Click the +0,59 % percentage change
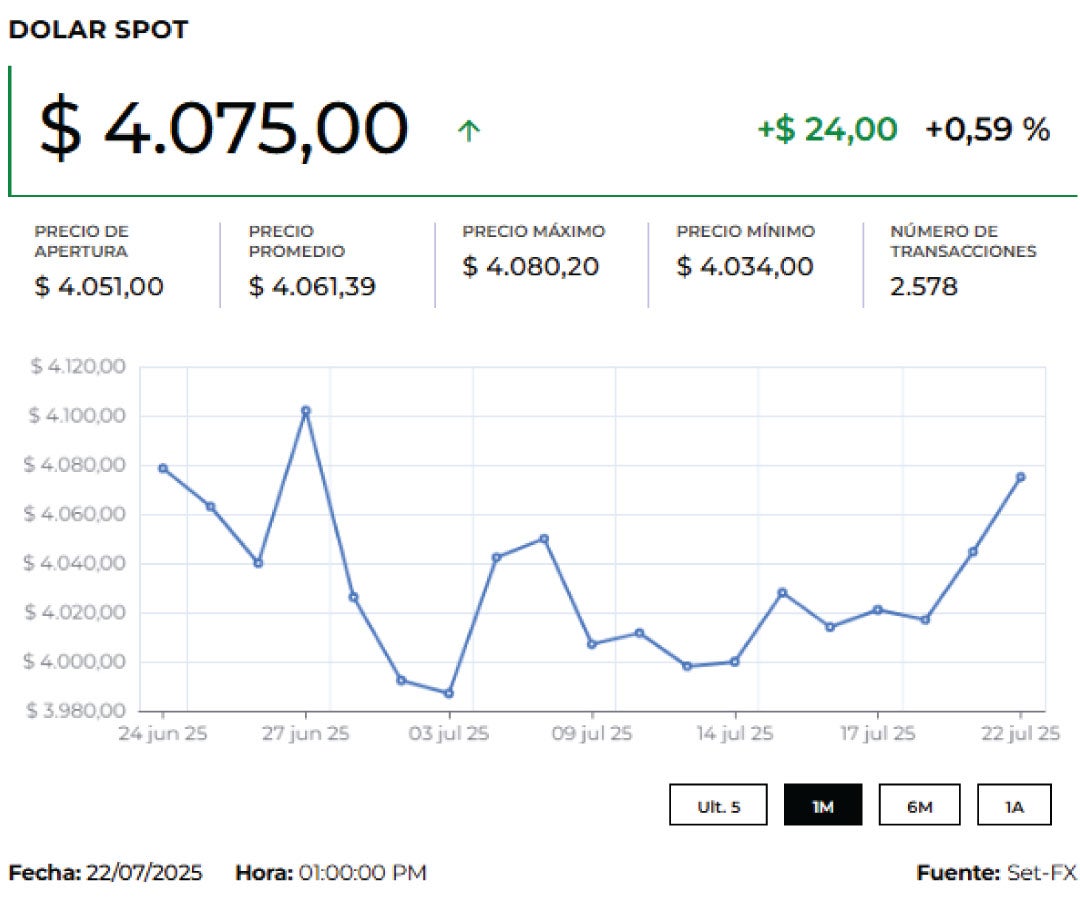1080x900 pixels. 987,129
